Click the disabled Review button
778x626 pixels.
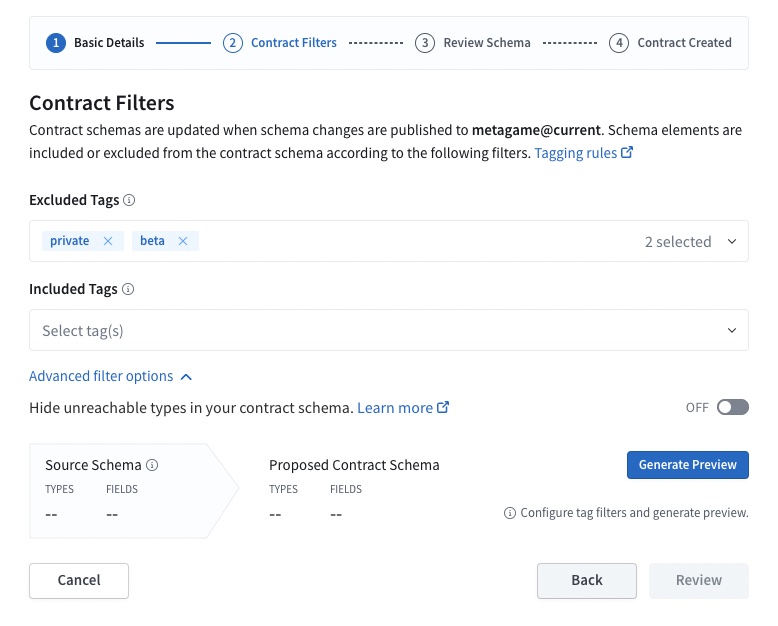(699, 580)
